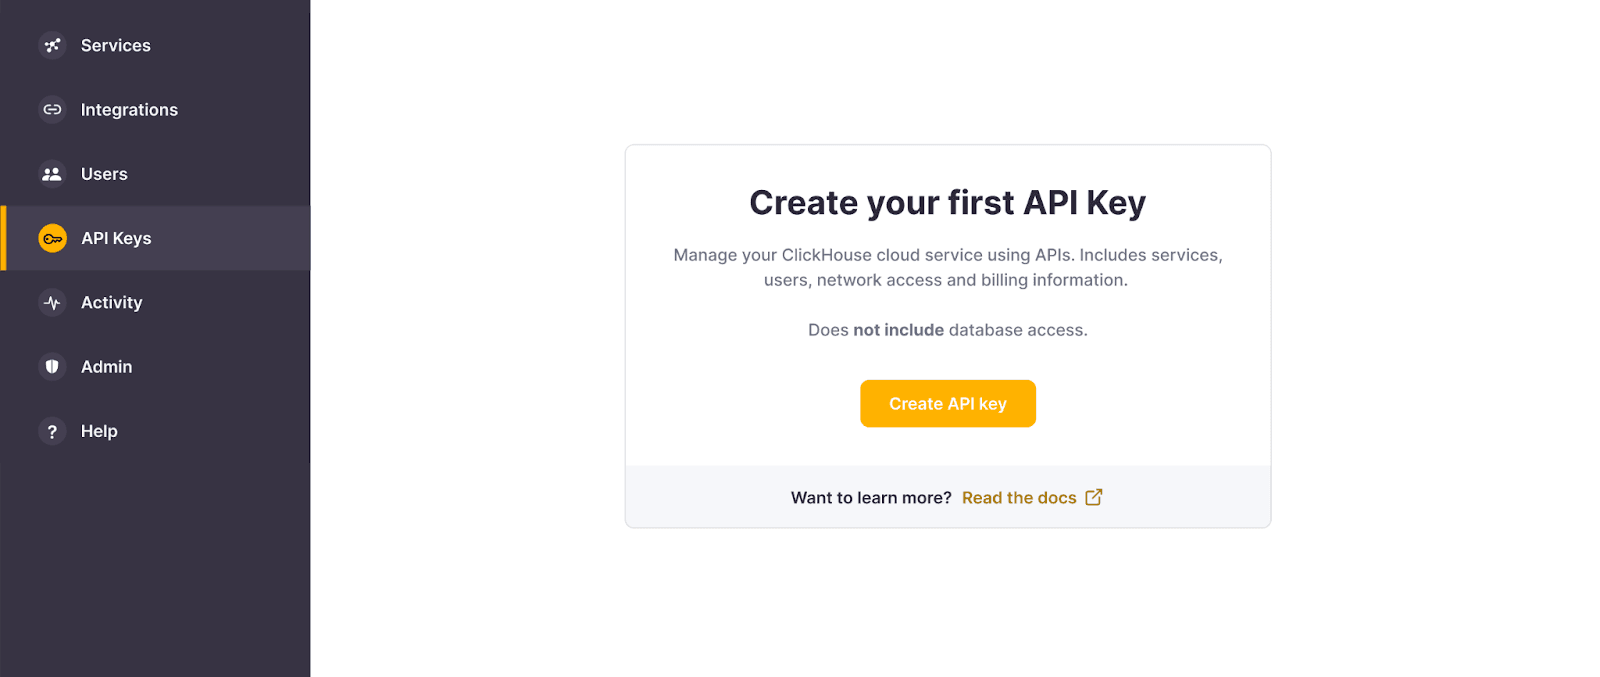Select the API Keys sidebar label

pos(116,238)
